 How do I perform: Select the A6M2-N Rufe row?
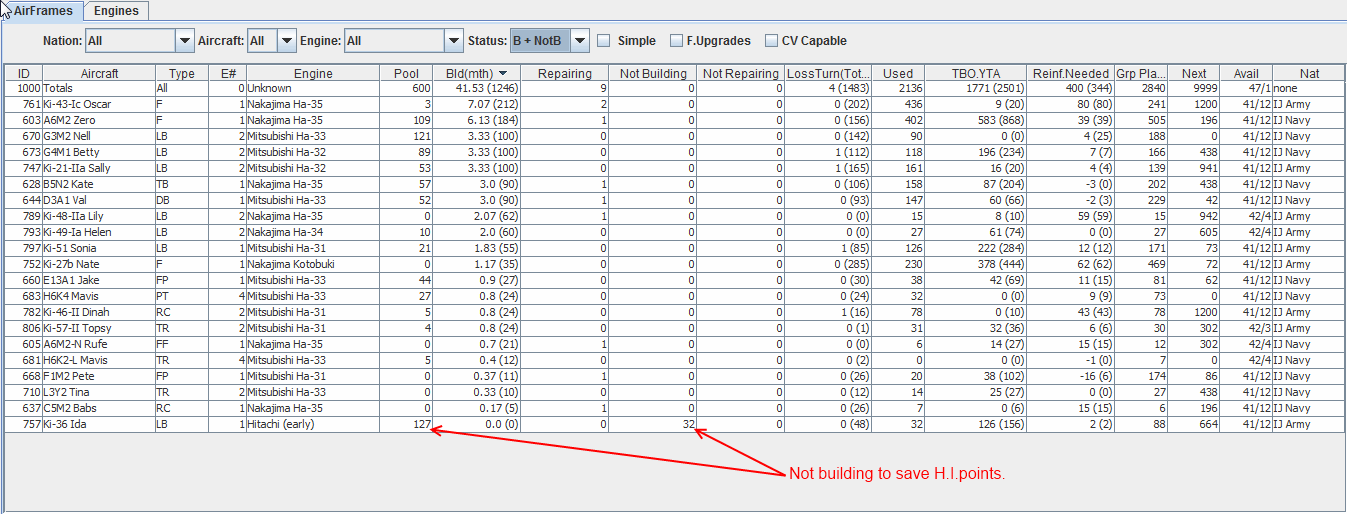coord(675,345)
